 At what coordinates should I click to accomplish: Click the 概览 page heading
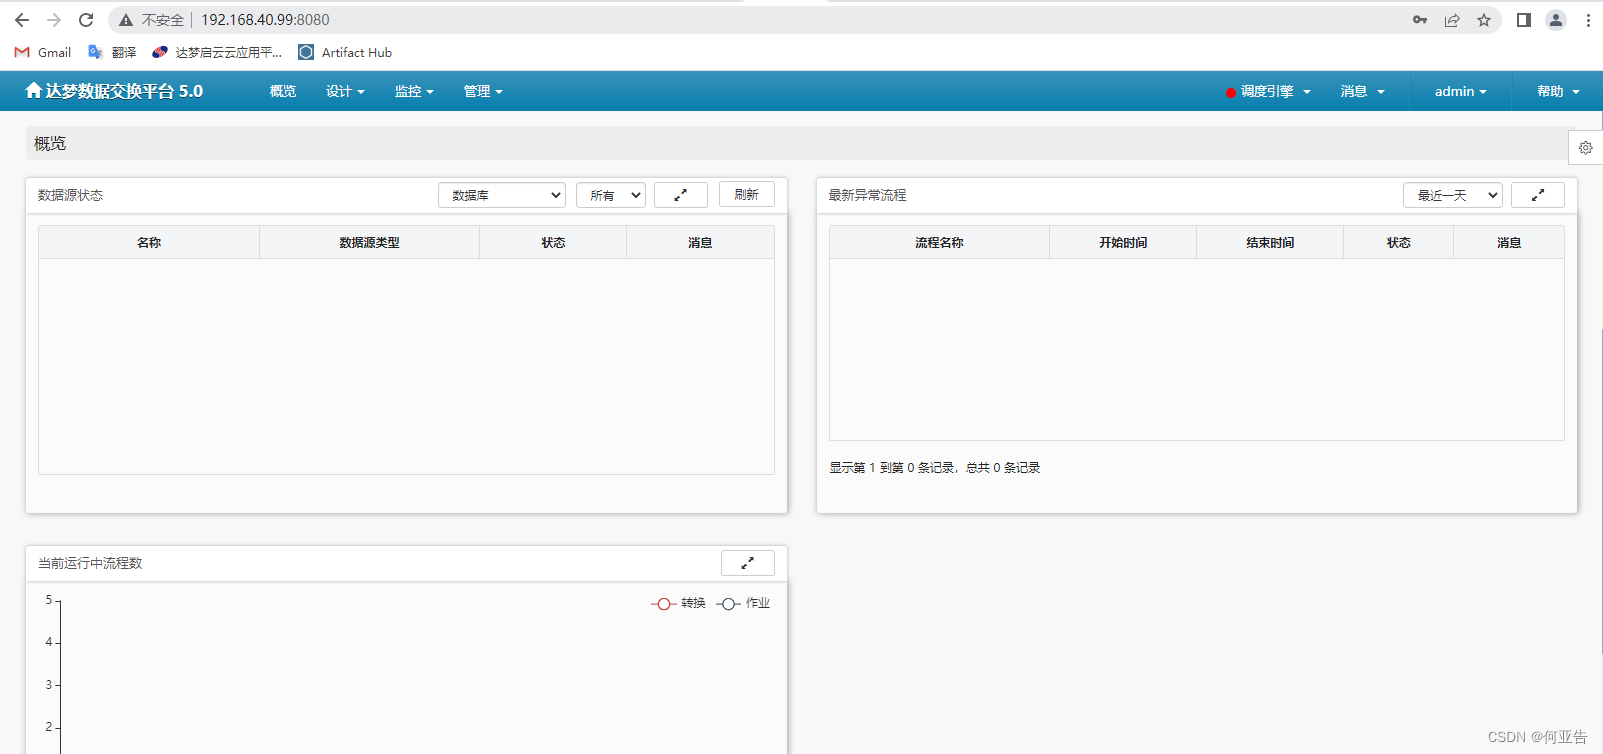tap(50, 144)
